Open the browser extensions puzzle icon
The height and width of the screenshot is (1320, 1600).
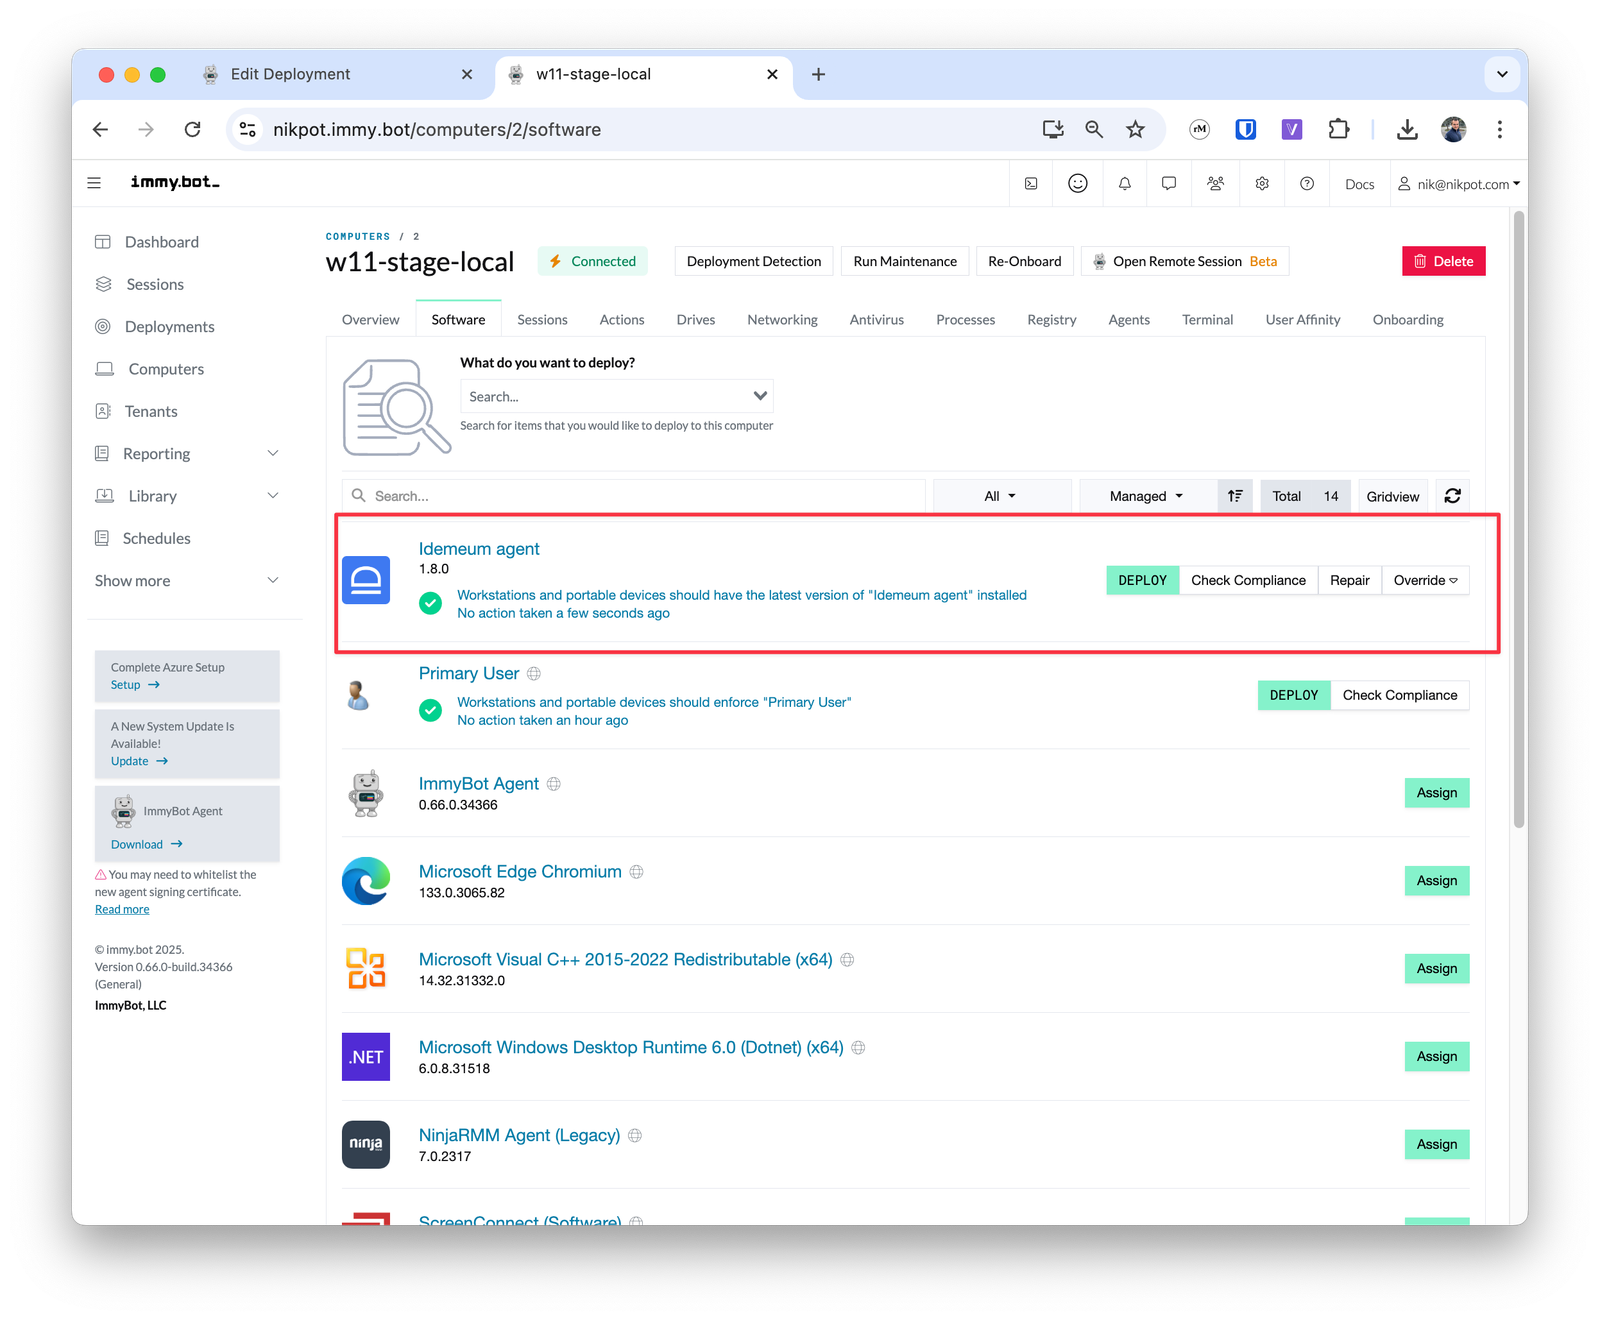tap(1338, 129)
